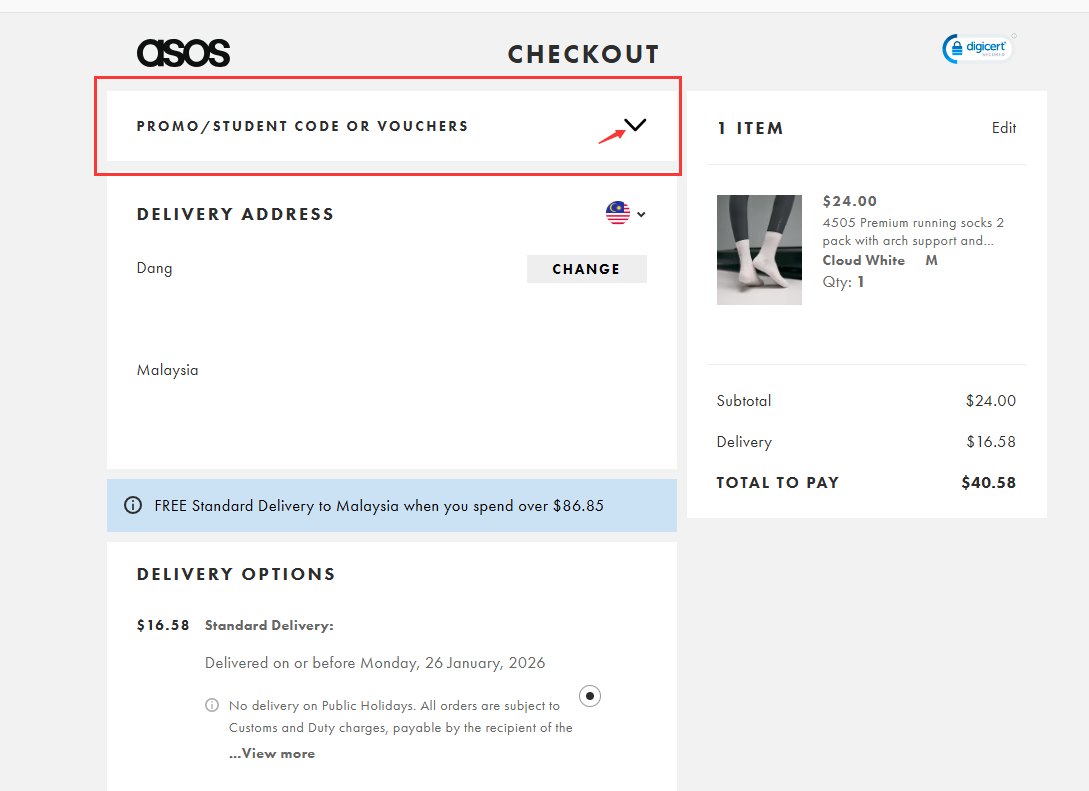Click the "1 ITEM" summary heading

tap(750, 128)
